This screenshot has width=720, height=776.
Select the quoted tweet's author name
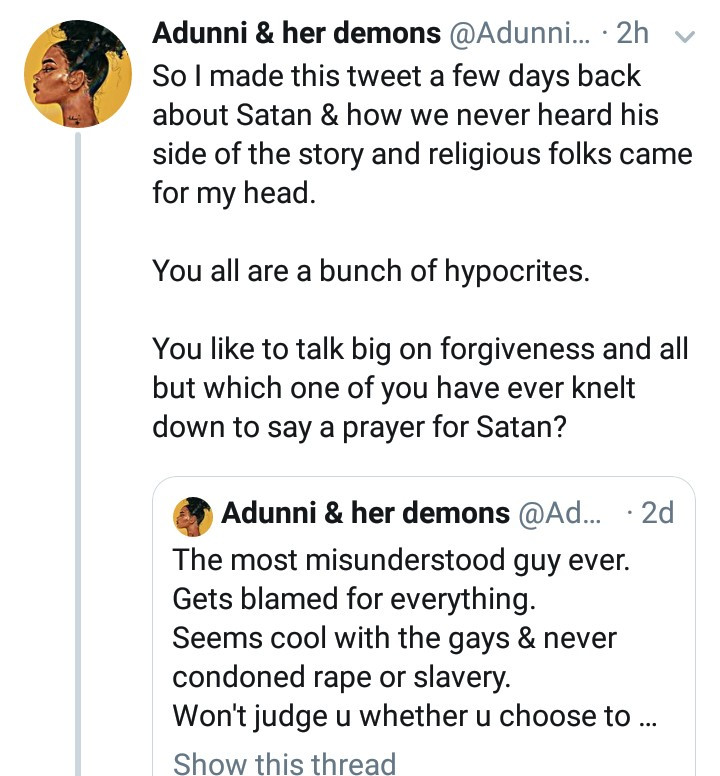coord(365,514)
